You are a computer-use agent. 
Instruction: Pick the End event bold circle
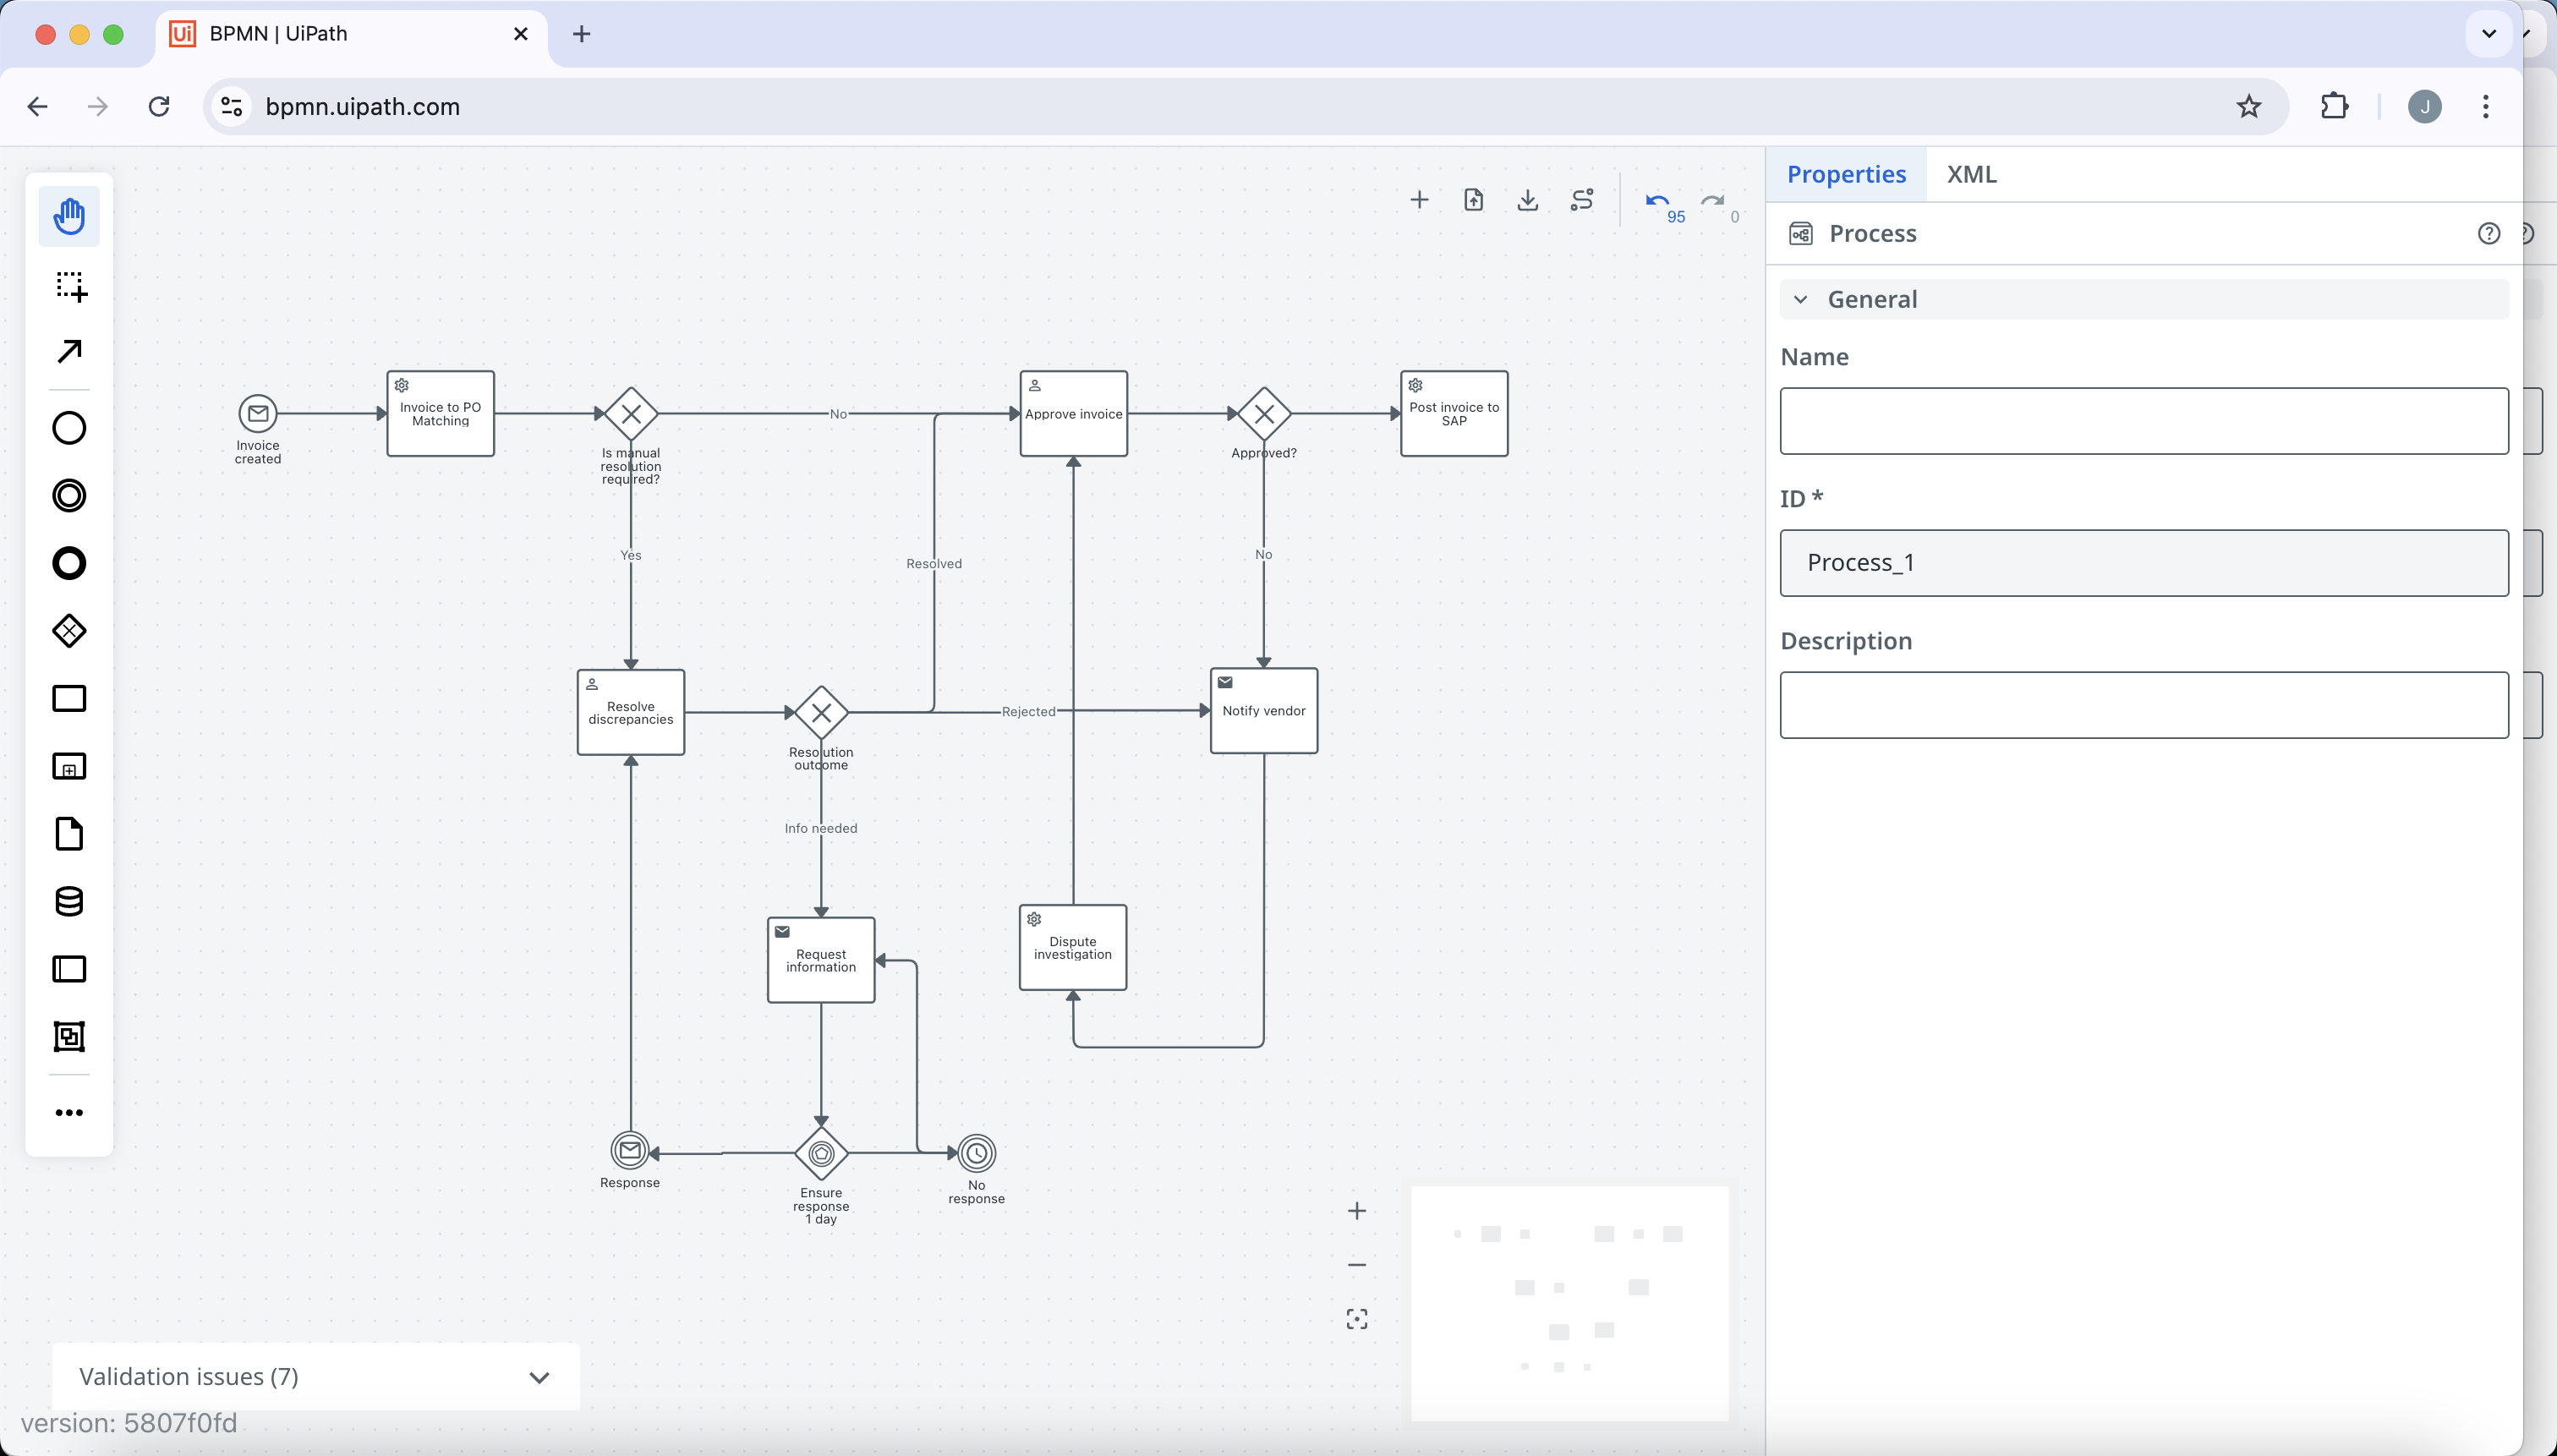[69, 563]
